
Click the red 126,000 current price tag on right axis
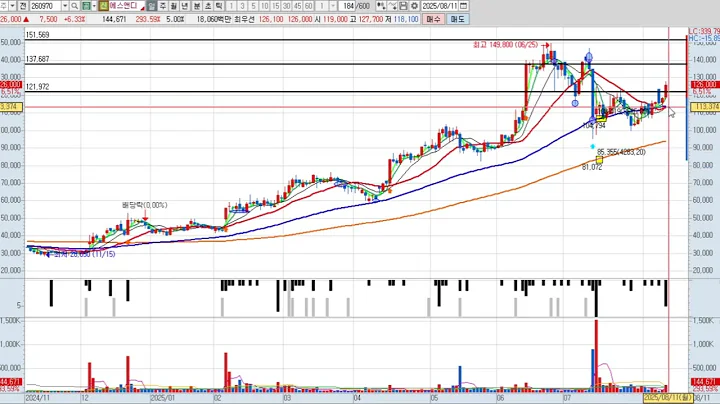click(705, 85)
